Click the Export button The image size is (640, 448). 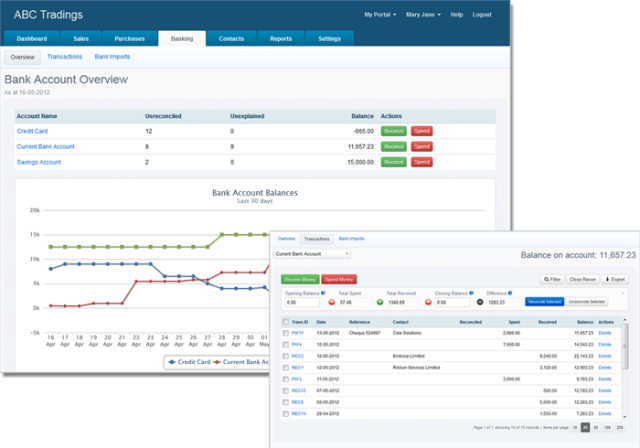coord(615,279)
